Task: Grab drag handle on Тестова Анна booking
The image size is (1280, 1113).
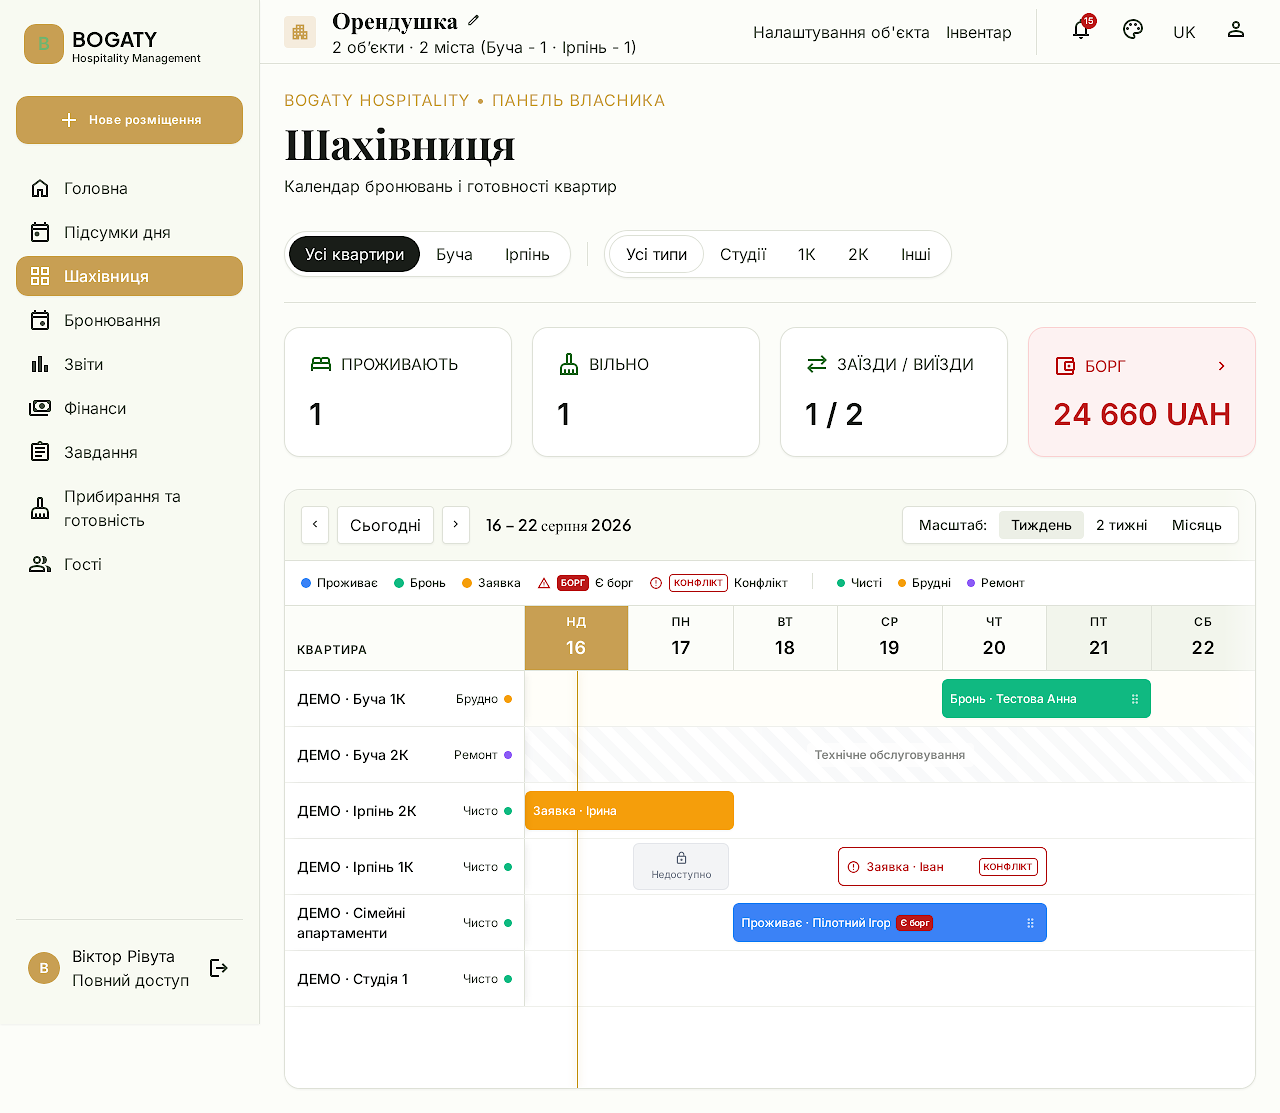Action: click(x=1135, y=699)
